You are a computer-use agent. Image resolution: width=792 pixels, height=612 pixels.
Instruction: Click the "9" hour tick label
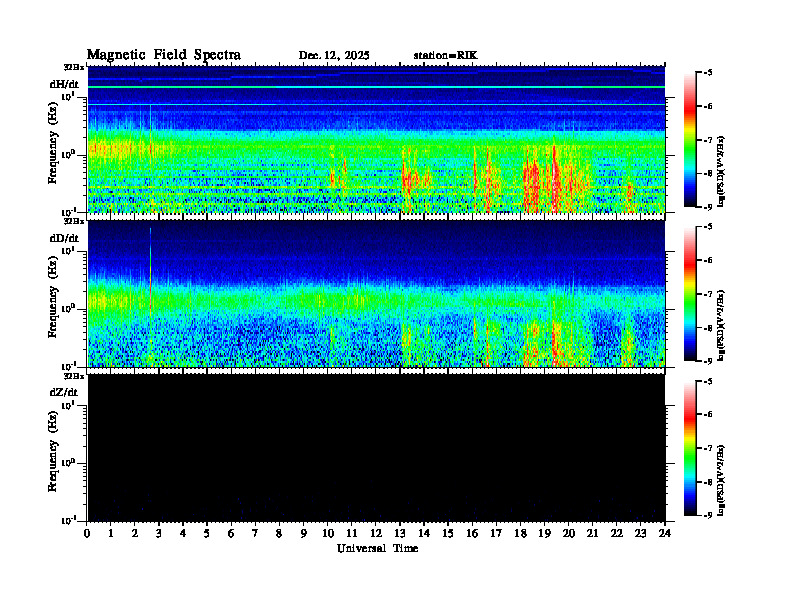[x=304, y=534]
